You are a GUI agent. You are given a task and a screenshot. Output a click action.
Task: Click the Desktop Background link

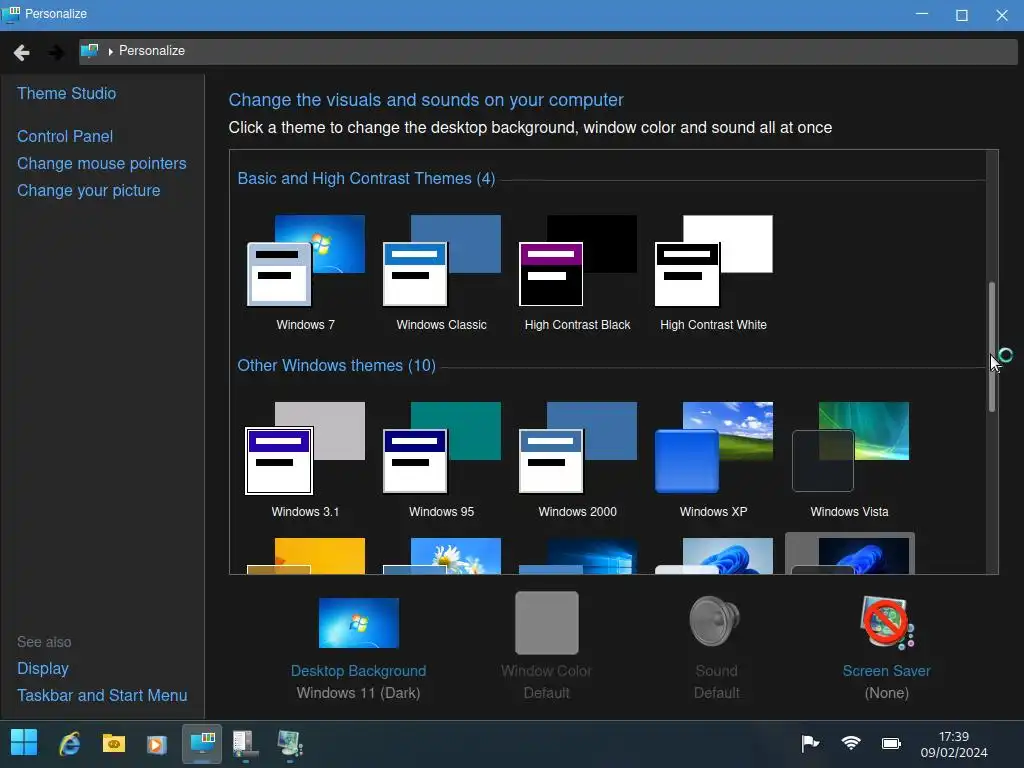tap(359, 671)
